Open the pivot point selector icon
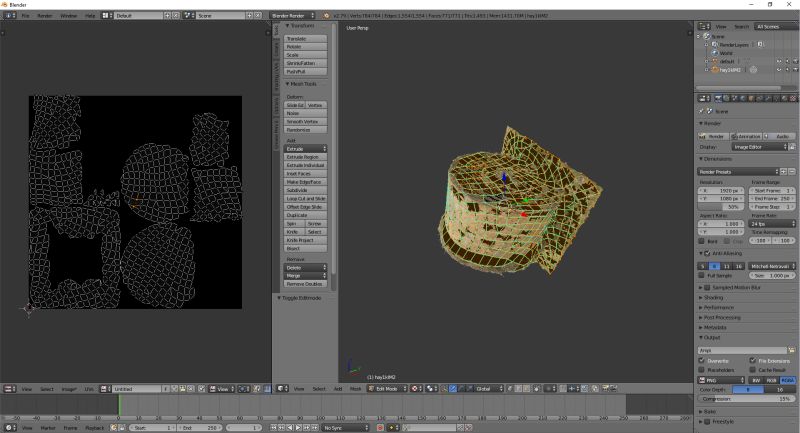The height and width of the screenshot is (433, 800). coord(432,389)
